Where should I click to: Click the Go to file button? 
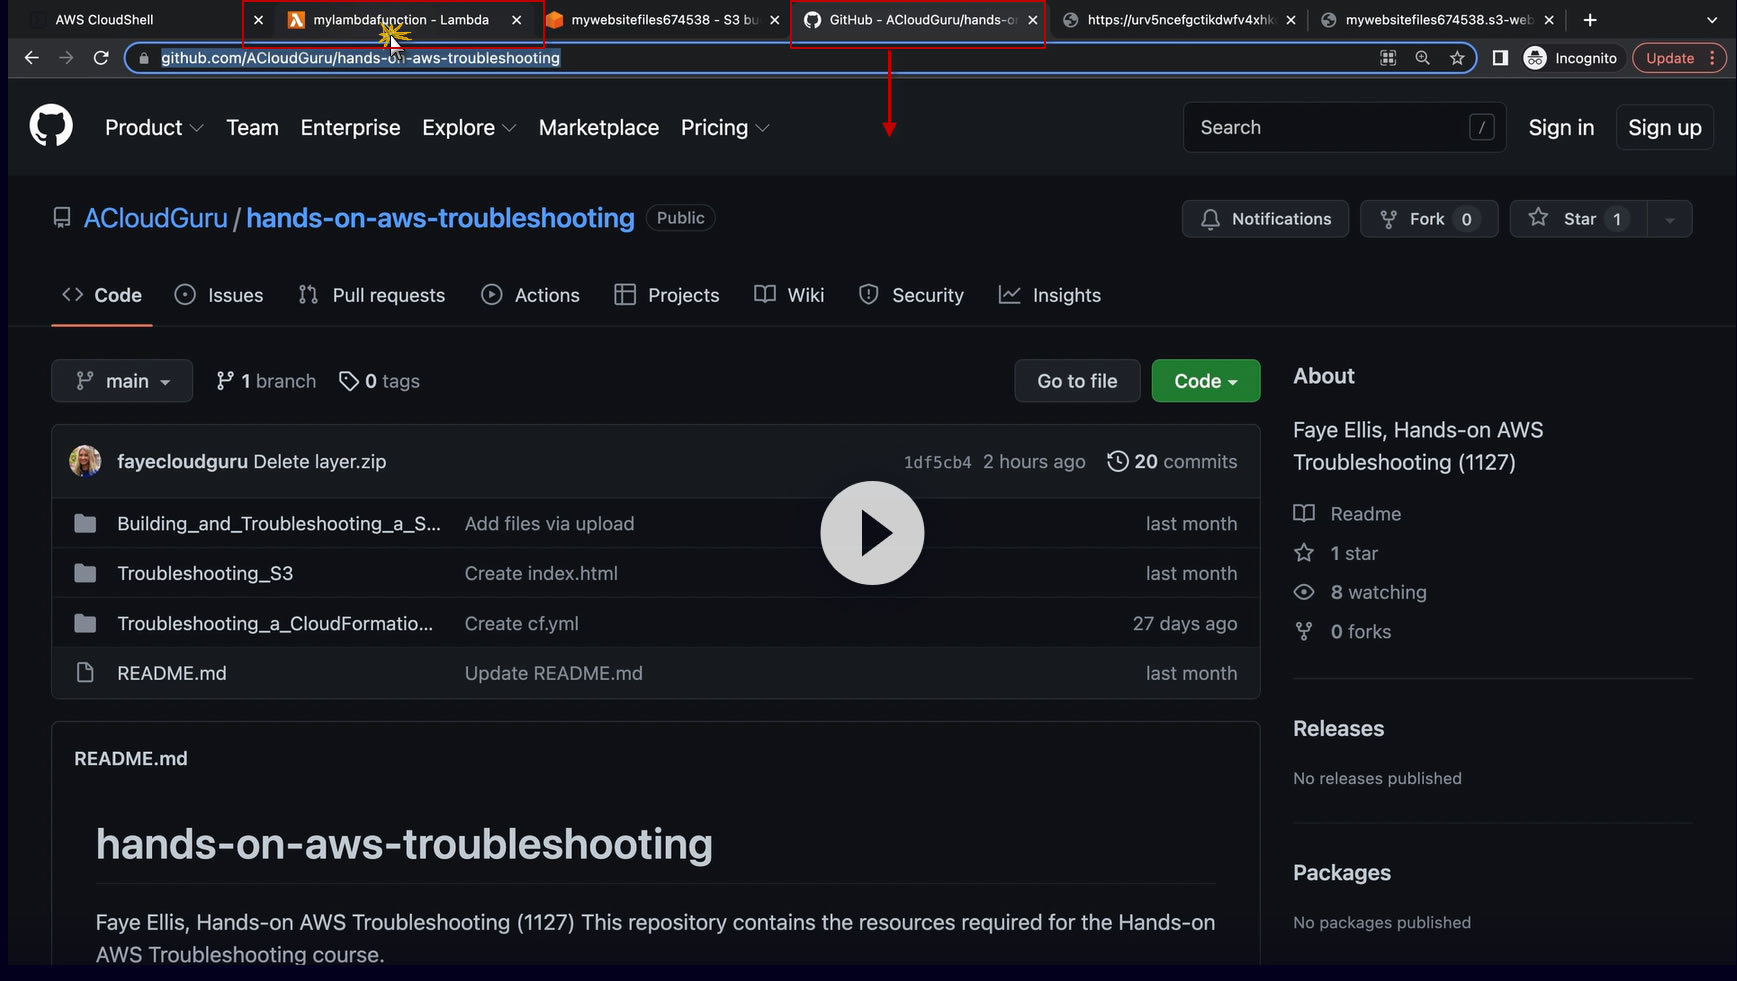pyautogui.click(x=1077, y=381)
